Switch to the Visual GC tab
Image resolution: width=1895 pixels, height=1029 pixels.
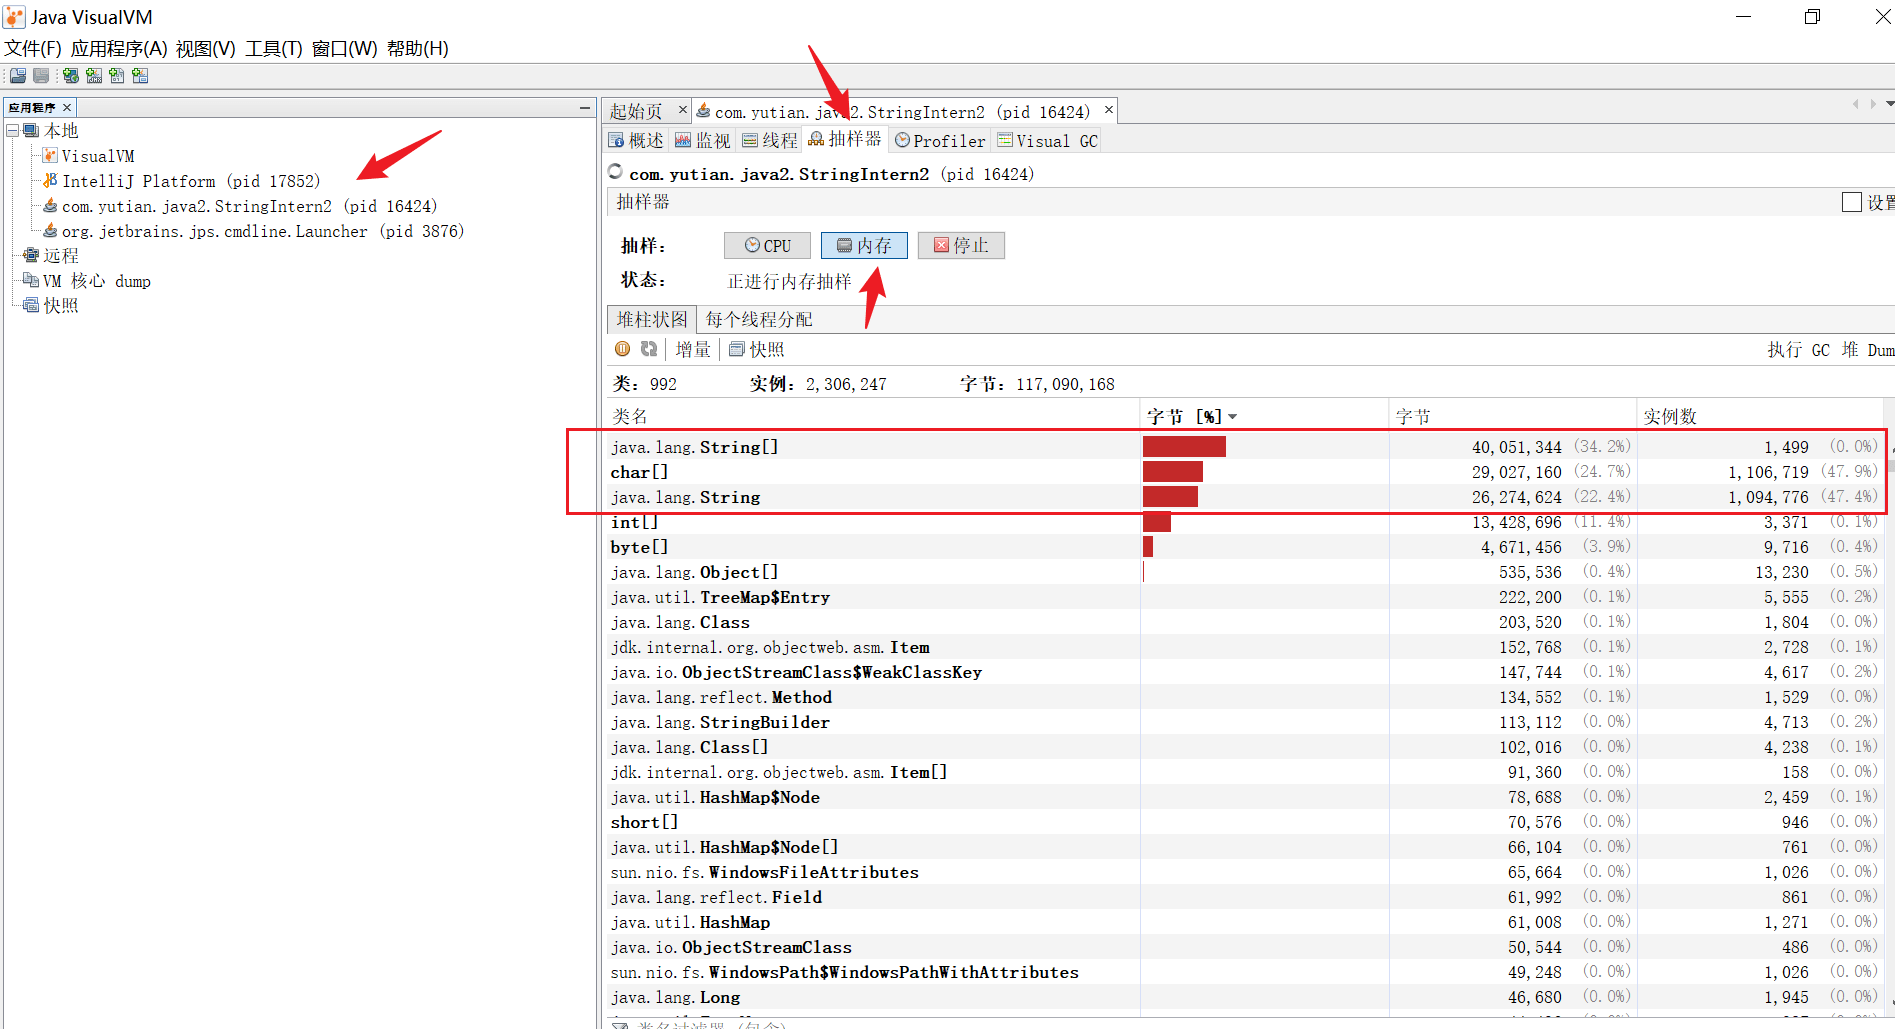click(x=1047, y=141)
